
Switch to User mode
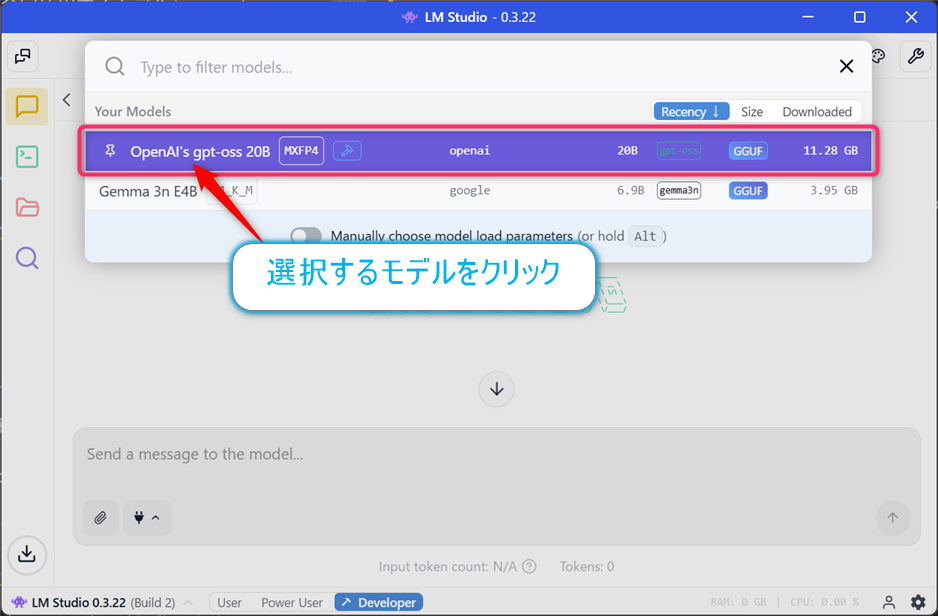229,602
